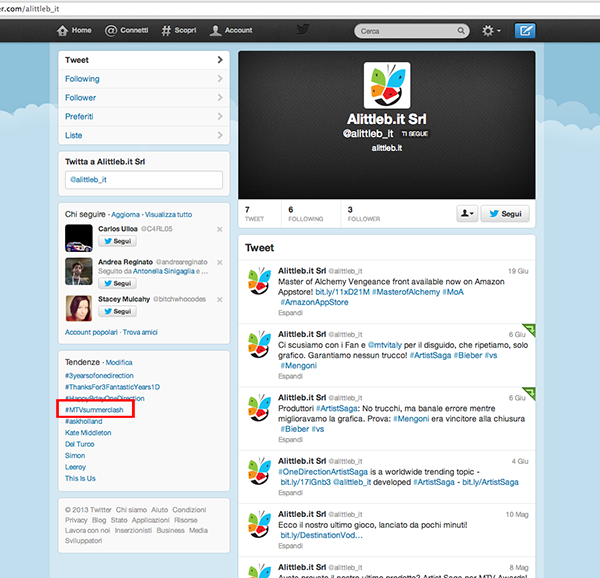Click Visualizza tutto link
Screen dimensions: 600x578
[168, 215]
